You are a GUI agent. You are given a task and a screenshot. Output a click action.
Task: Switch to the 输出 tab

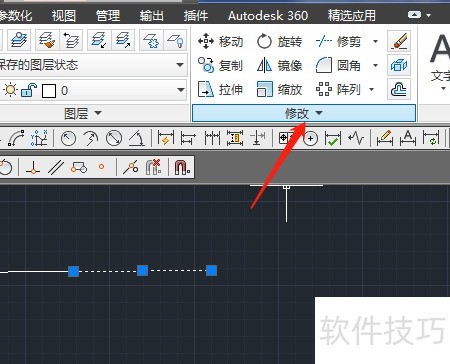(x=151, y=15)
